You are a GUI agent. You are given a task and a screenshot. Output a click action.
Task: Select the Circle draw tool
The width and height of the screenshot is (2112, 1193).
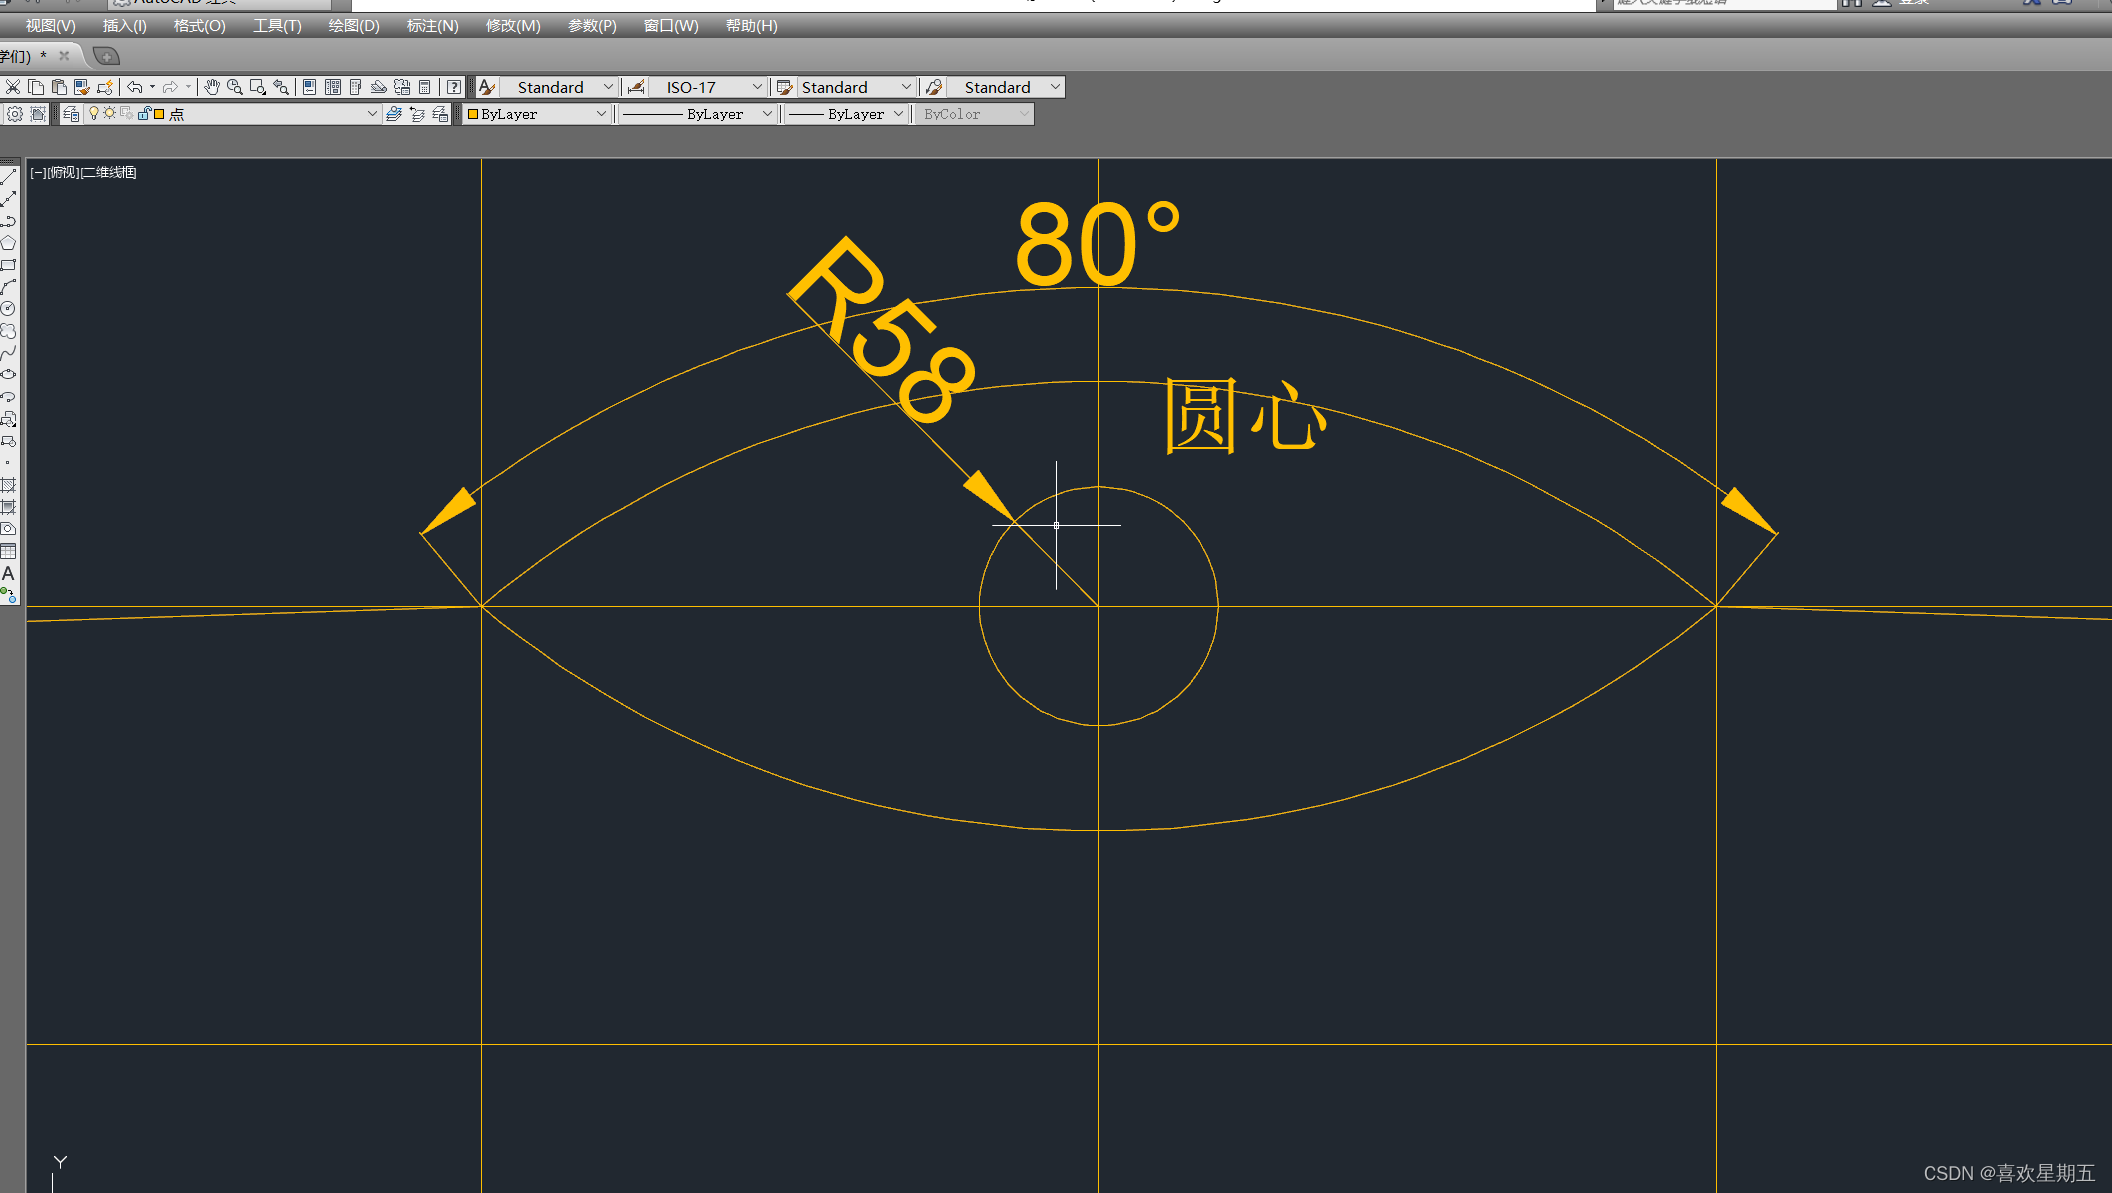8,309
